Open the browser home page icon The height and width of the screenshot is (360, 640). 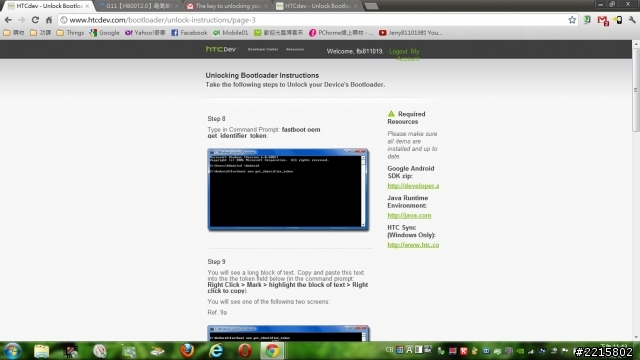(x=49, y=20)
